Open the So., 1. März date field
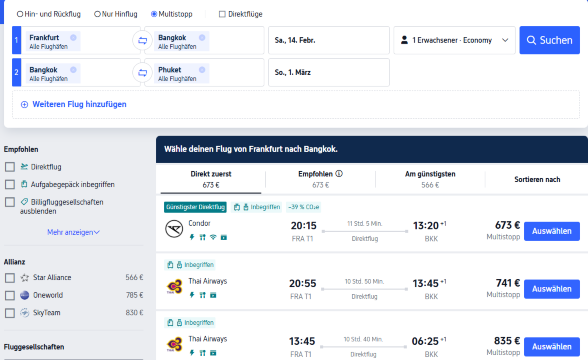The width and height of the screenshot is (588, 360). [329, 72]
